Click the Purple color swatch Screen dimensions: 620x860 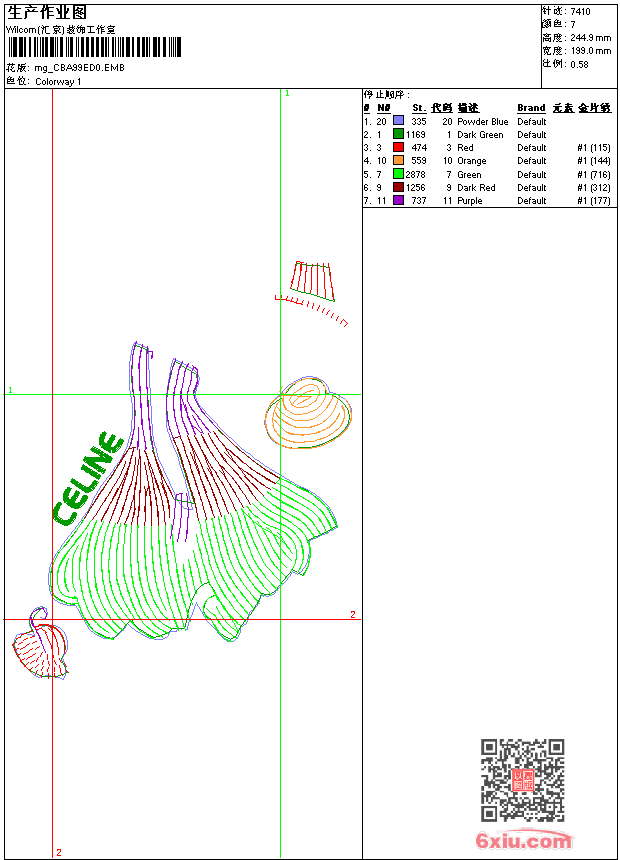click(x=398, y=200)
